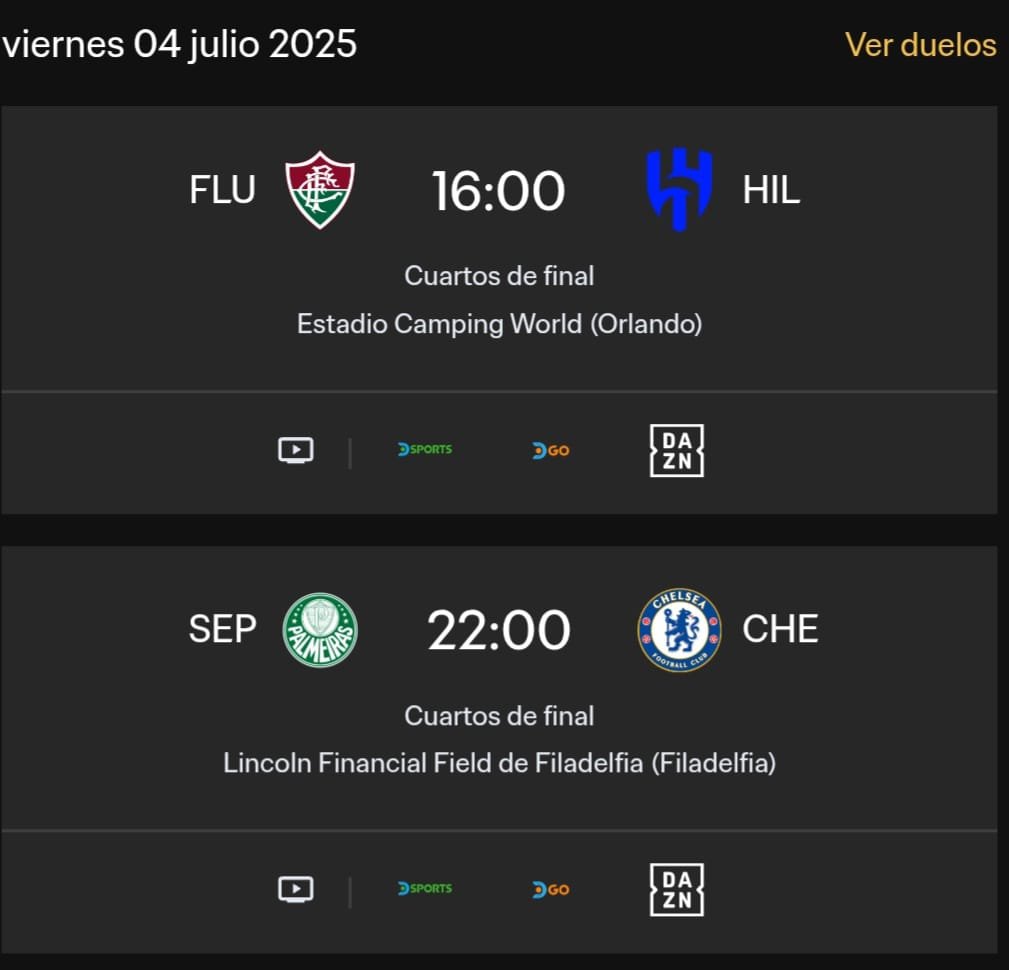Viewport: 1009px width, 970px height.
Task: Open the Ver duelos link
Action: pyautogui.click(x=920, y=45)
